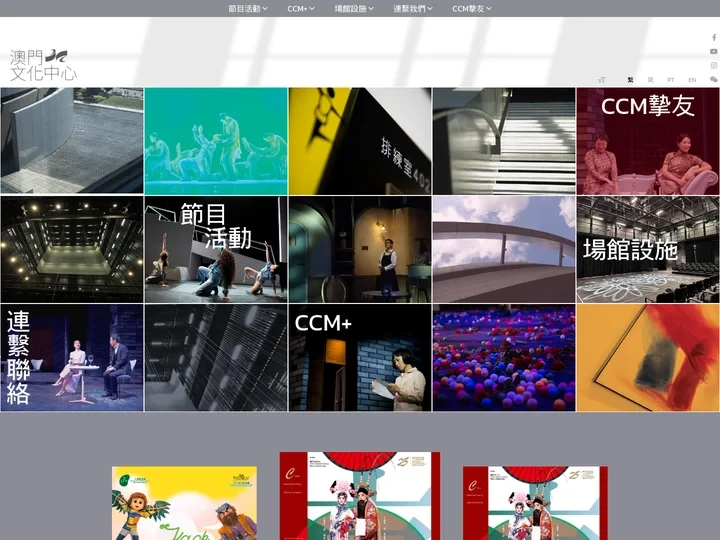Open the 場館設施 studio tile
720x540 pixels.
(648, 249)
